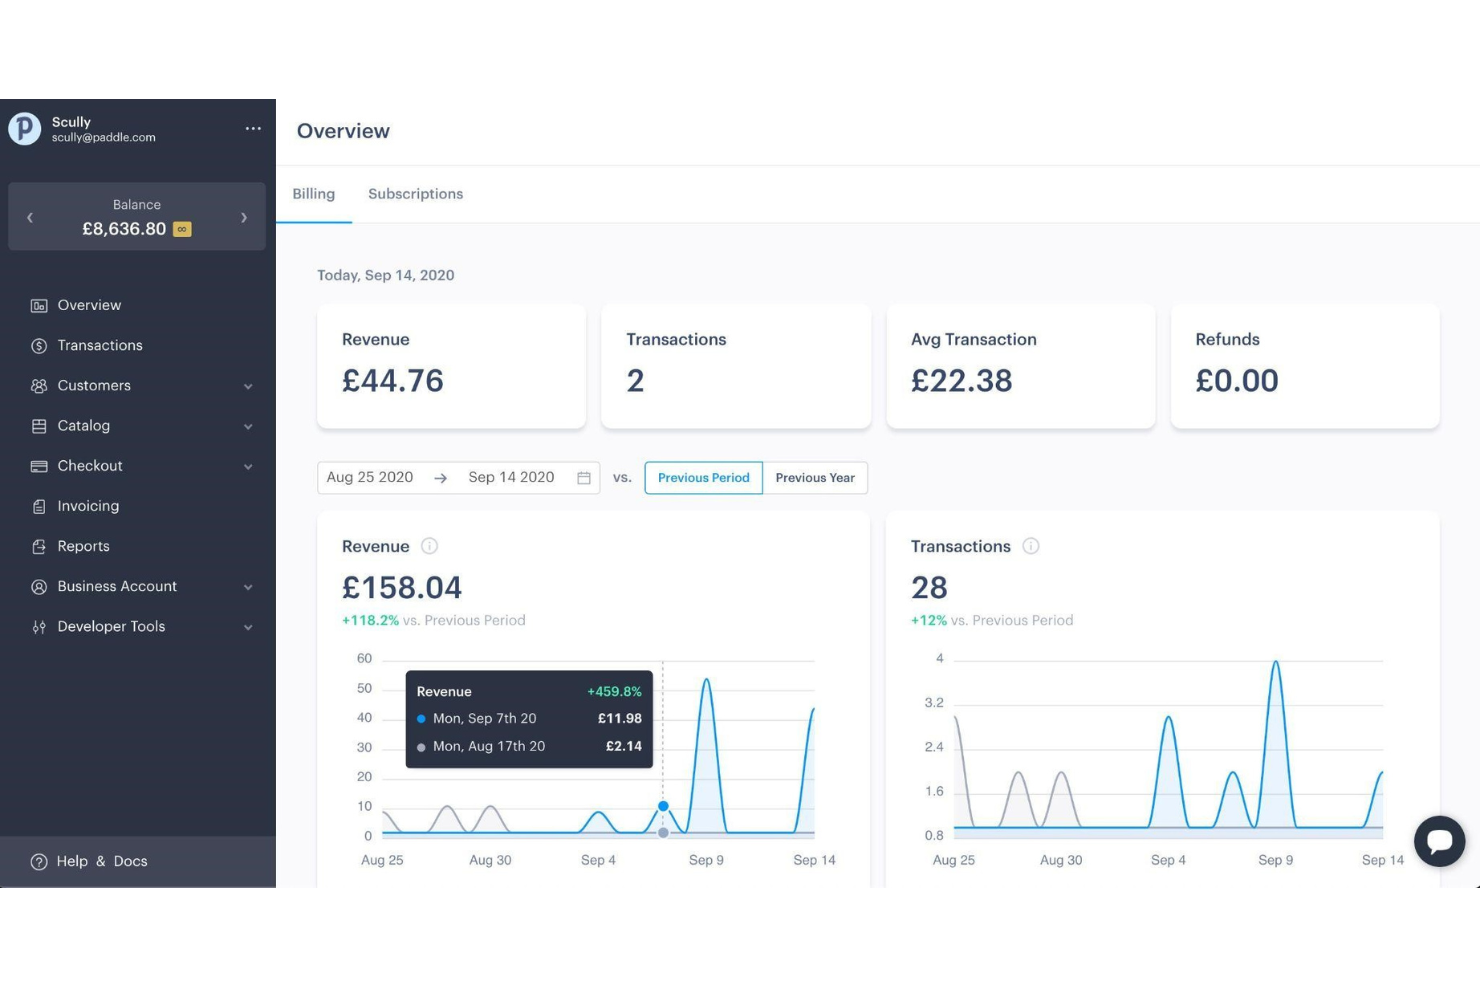Click Mon, Sep 7th 20 tooltip row
Image resolution: width=1480 pixels, height=987 pixels.
coord(529,719)
